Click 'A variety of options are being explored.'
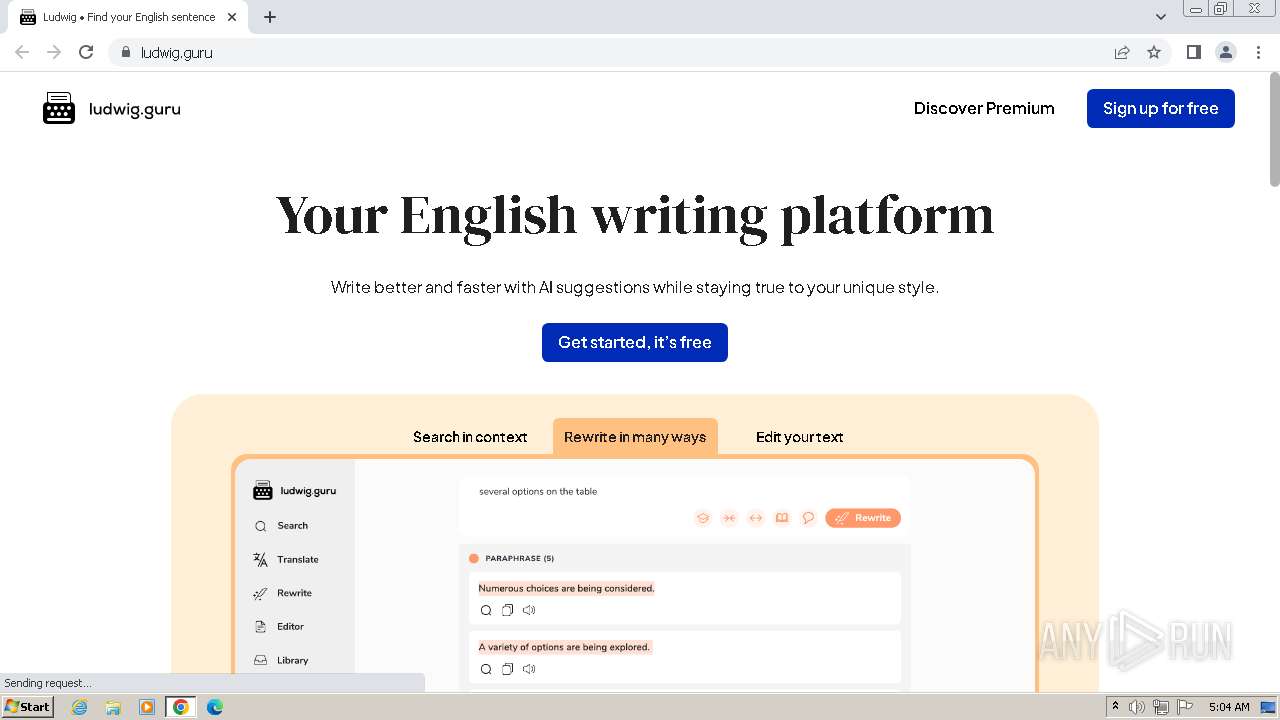 pos(565,647)
